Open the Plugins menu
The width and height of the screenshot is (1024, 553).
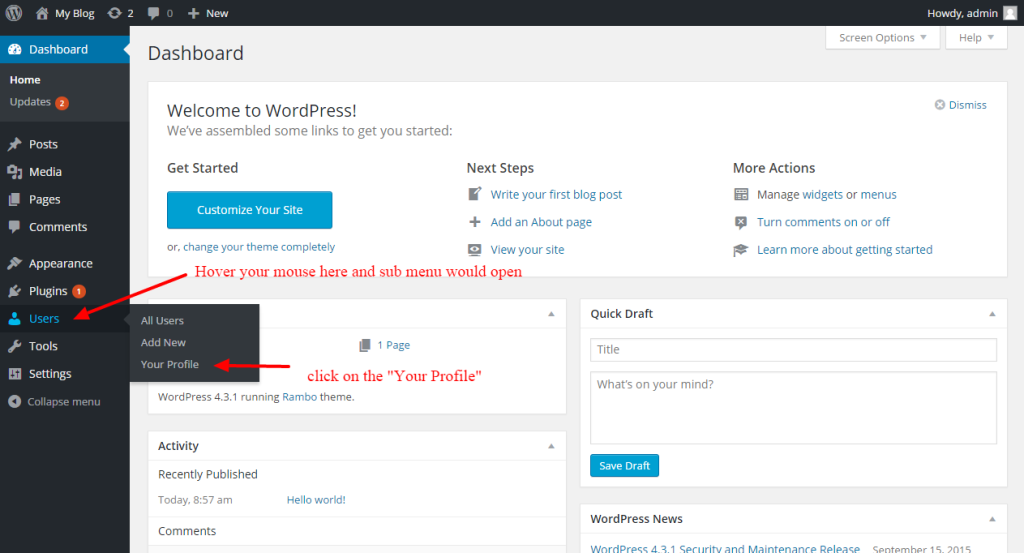(x=48, y=291)
